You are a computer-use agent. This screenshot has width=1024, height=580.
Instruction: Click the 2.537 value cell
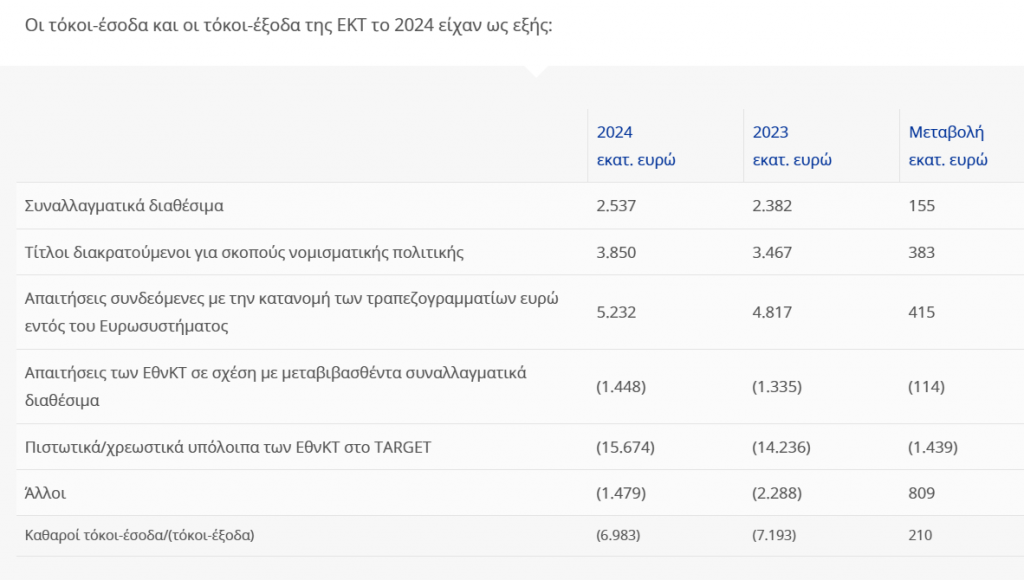[x=616, y=206]
